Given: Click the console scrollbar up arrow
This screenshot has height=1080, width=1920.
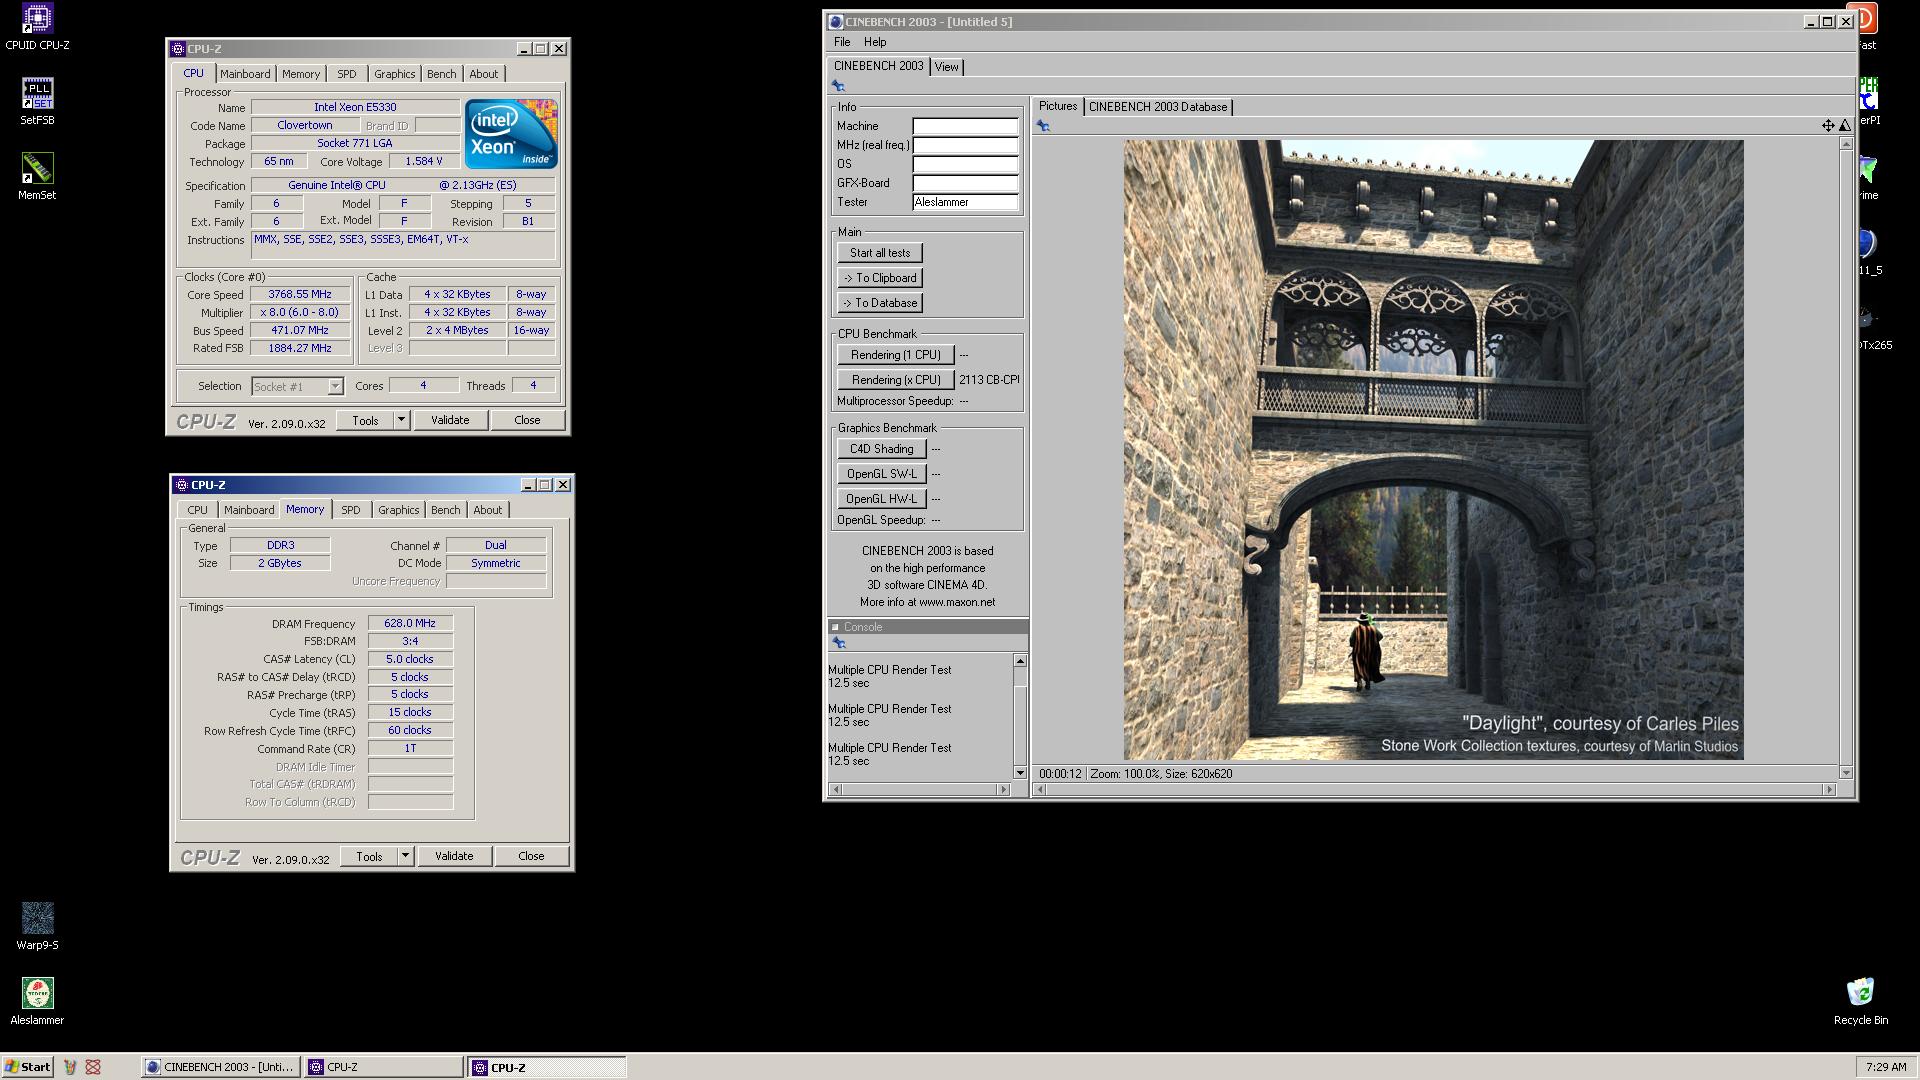Looking at the screenshot, I should (1020, 661).
